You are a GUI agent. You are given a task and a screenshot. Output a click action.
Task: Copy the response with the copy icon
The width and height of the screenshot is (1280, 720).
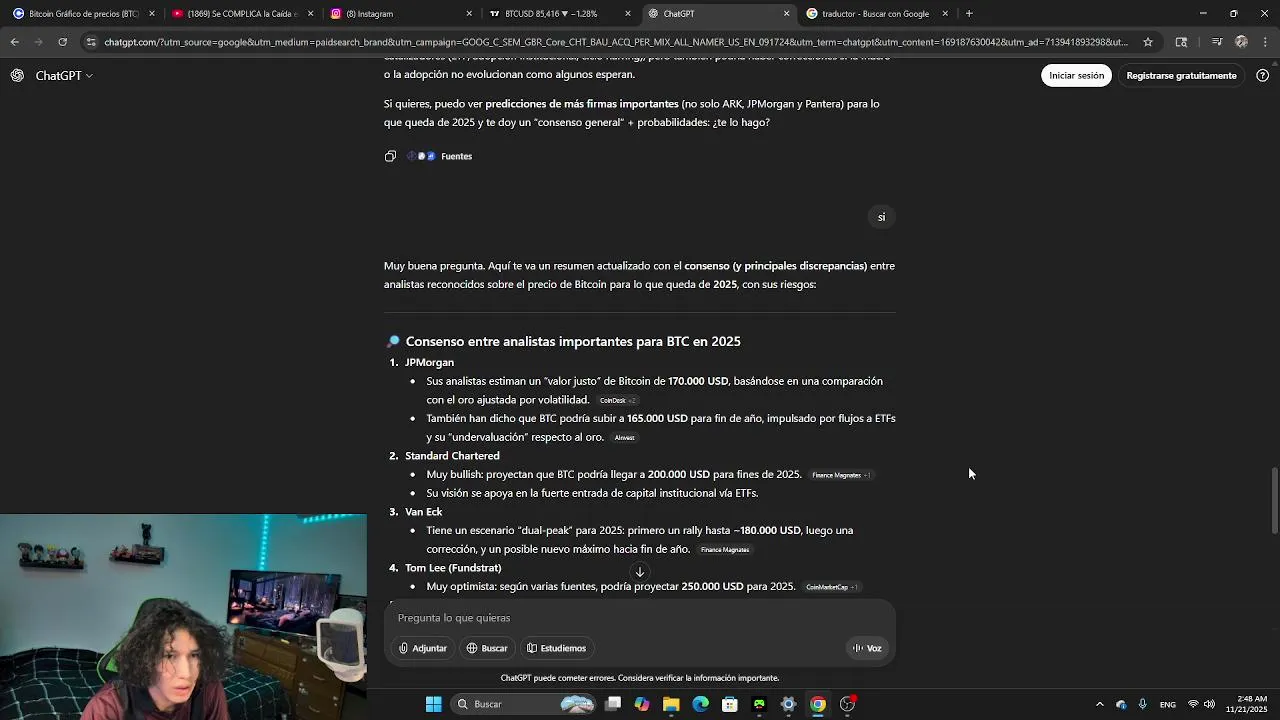coord(390,156)
